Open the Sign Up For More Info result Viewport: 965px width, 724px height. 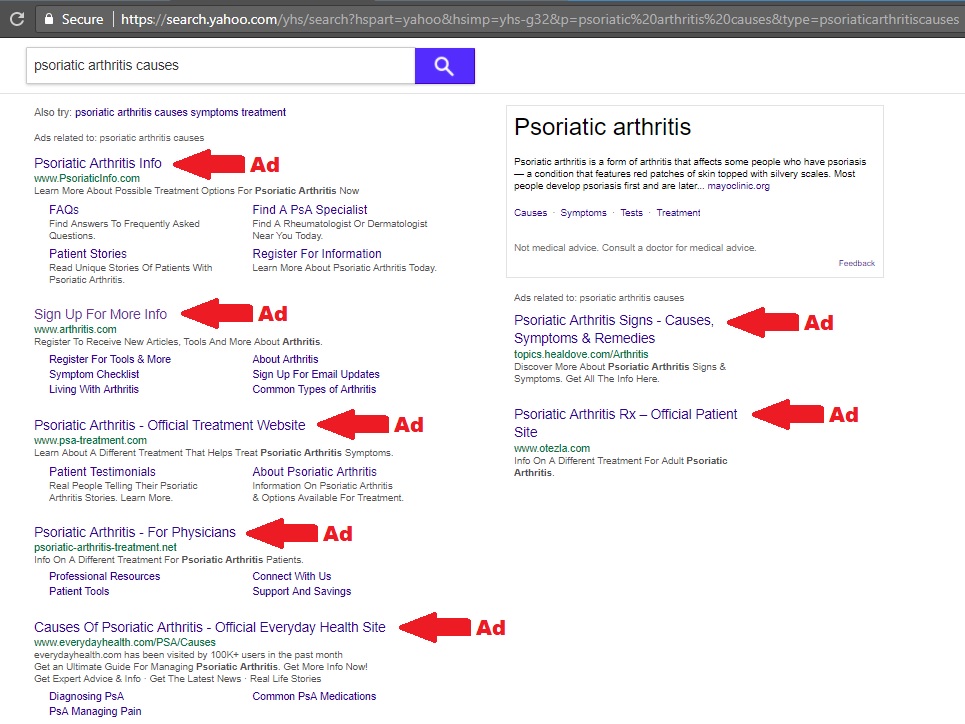tap(100, 314)
